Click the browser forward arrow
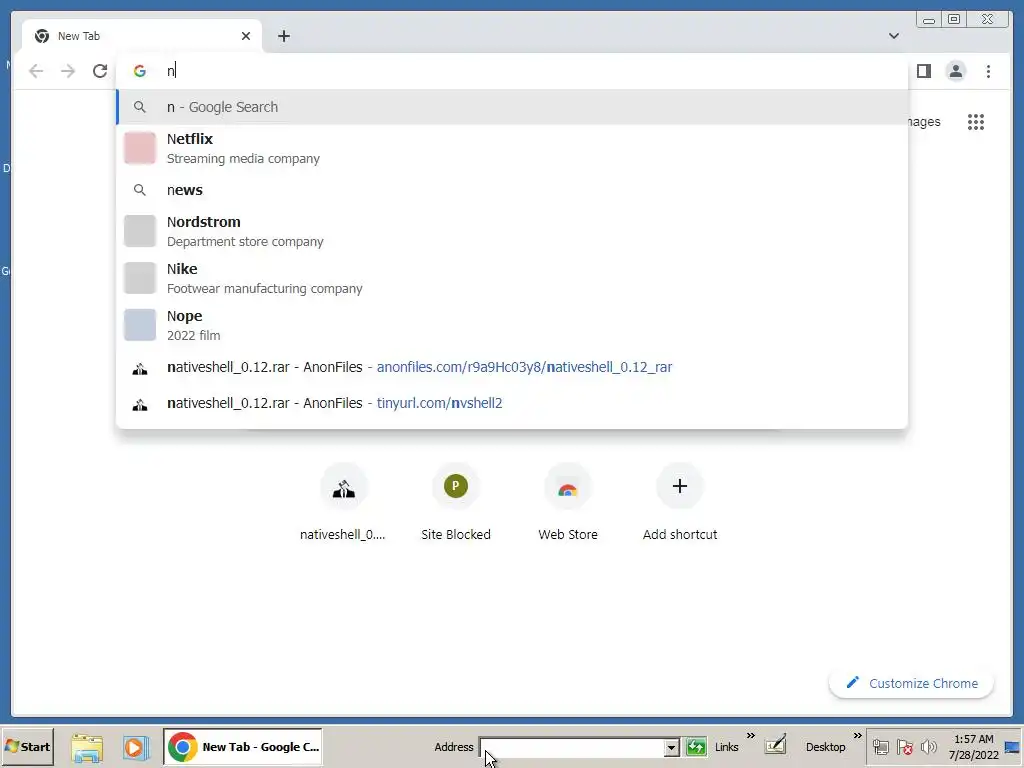Image resolution: width=1024 pixels, height=768 pixels. point(68,71)
